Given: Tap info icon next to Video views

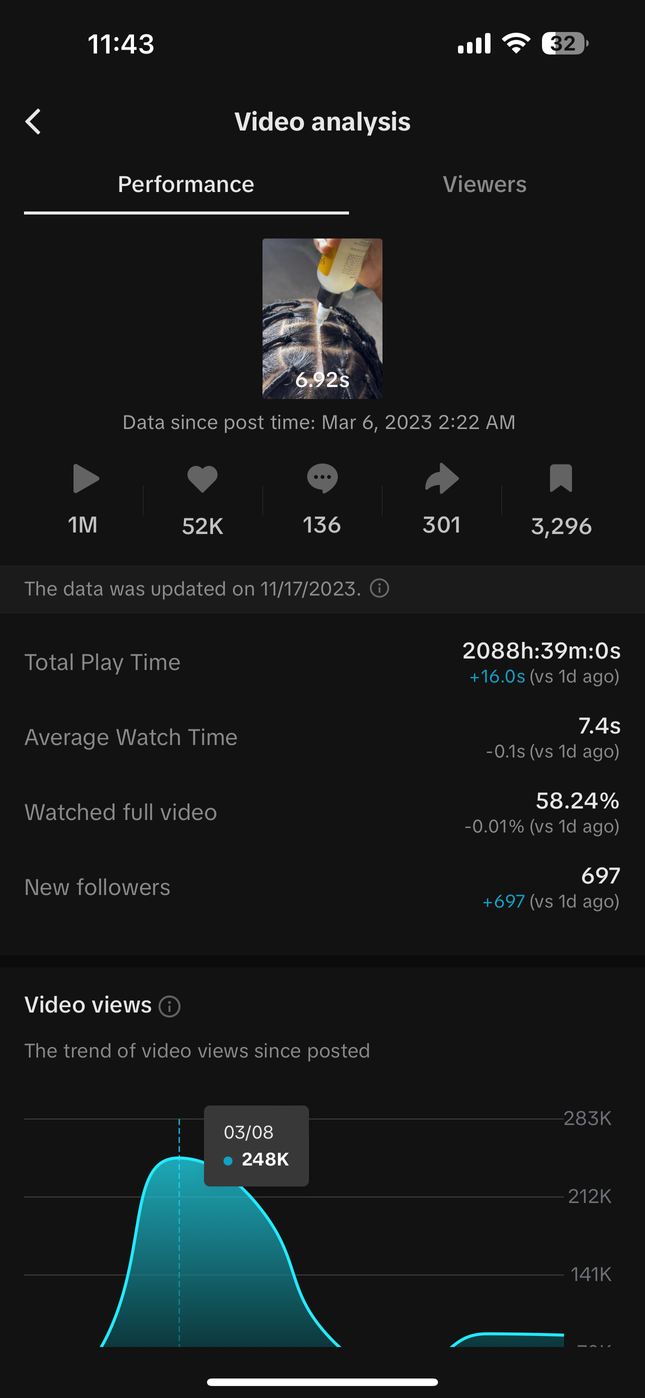Looking at the screenshot, I should click(170, 1006).
